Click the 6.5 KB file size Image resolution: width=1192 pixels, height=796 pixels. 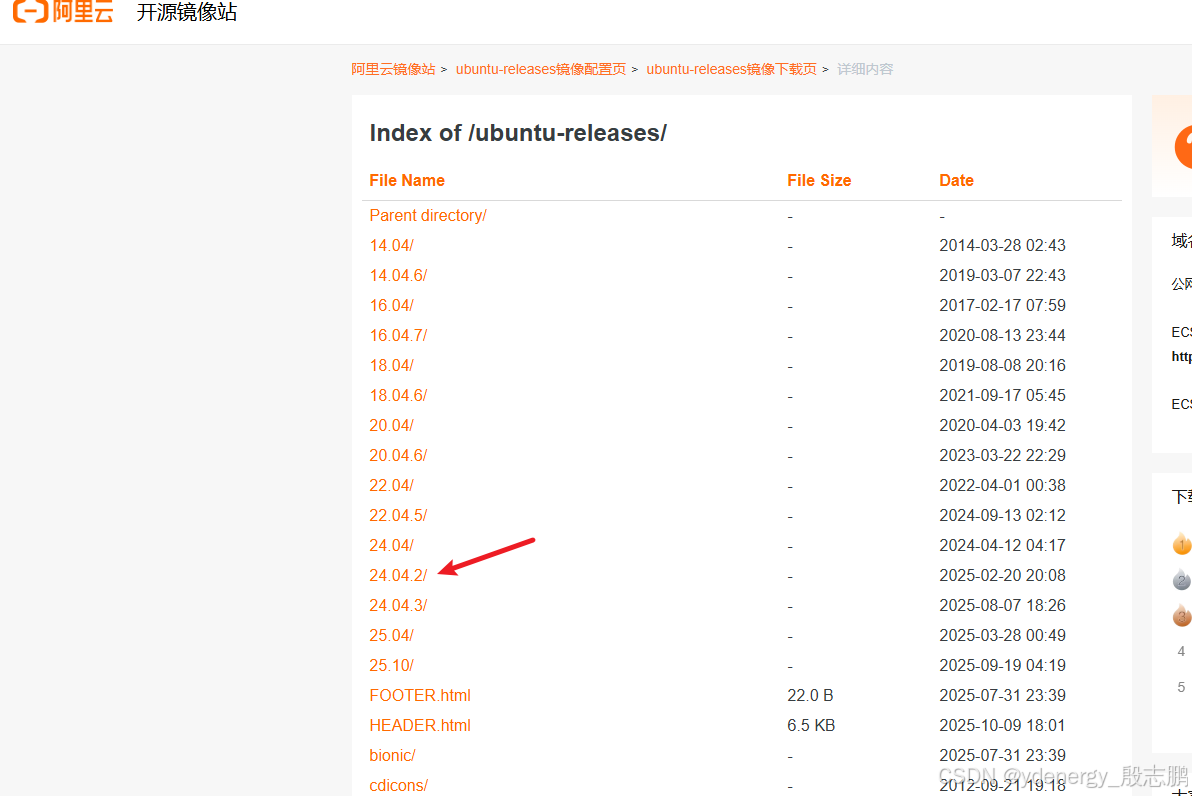tap(811, 725)
